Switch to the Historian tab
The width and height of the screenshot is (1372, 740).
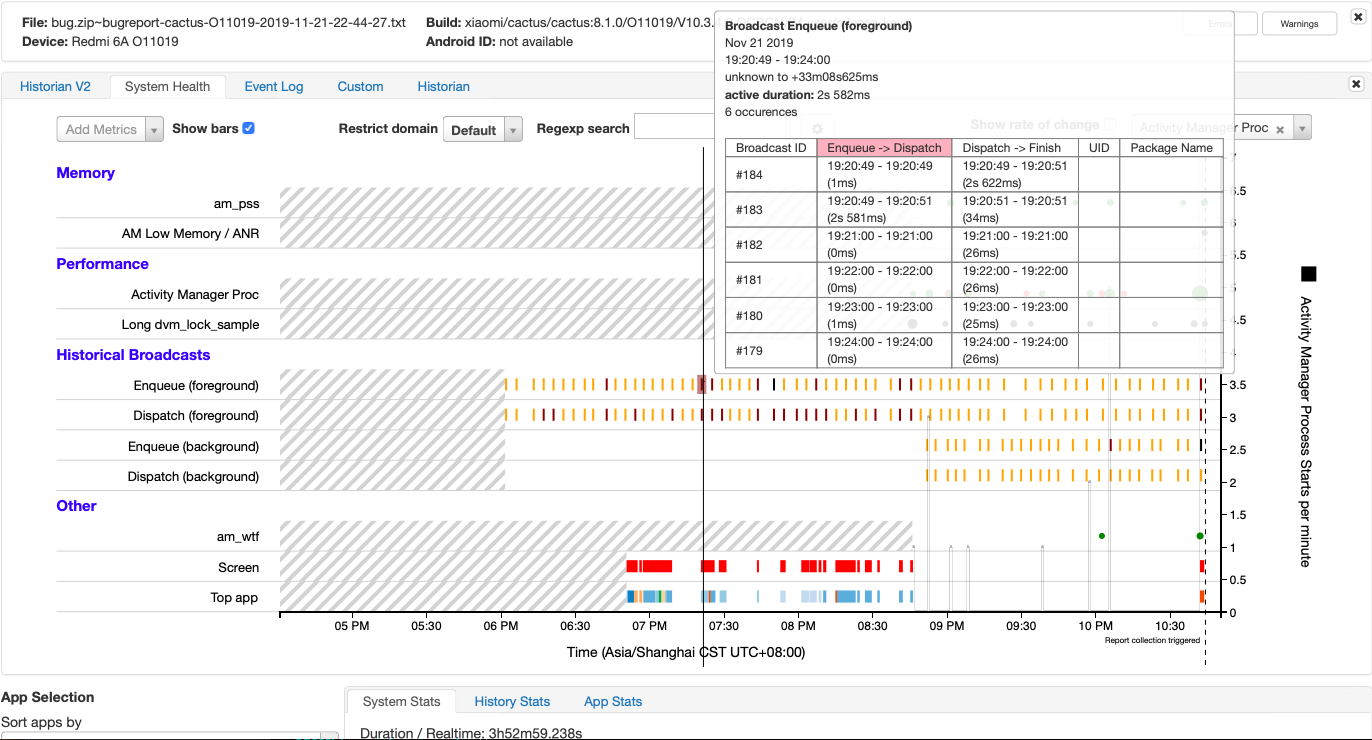444,87
